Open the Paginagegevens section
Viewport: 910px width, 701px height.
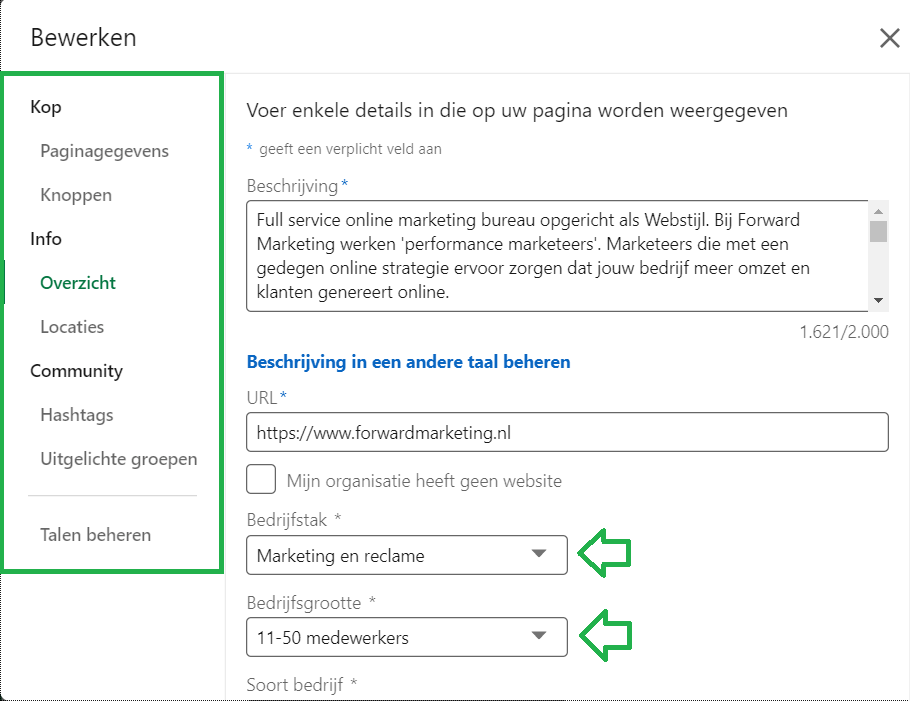pos(104,151)
